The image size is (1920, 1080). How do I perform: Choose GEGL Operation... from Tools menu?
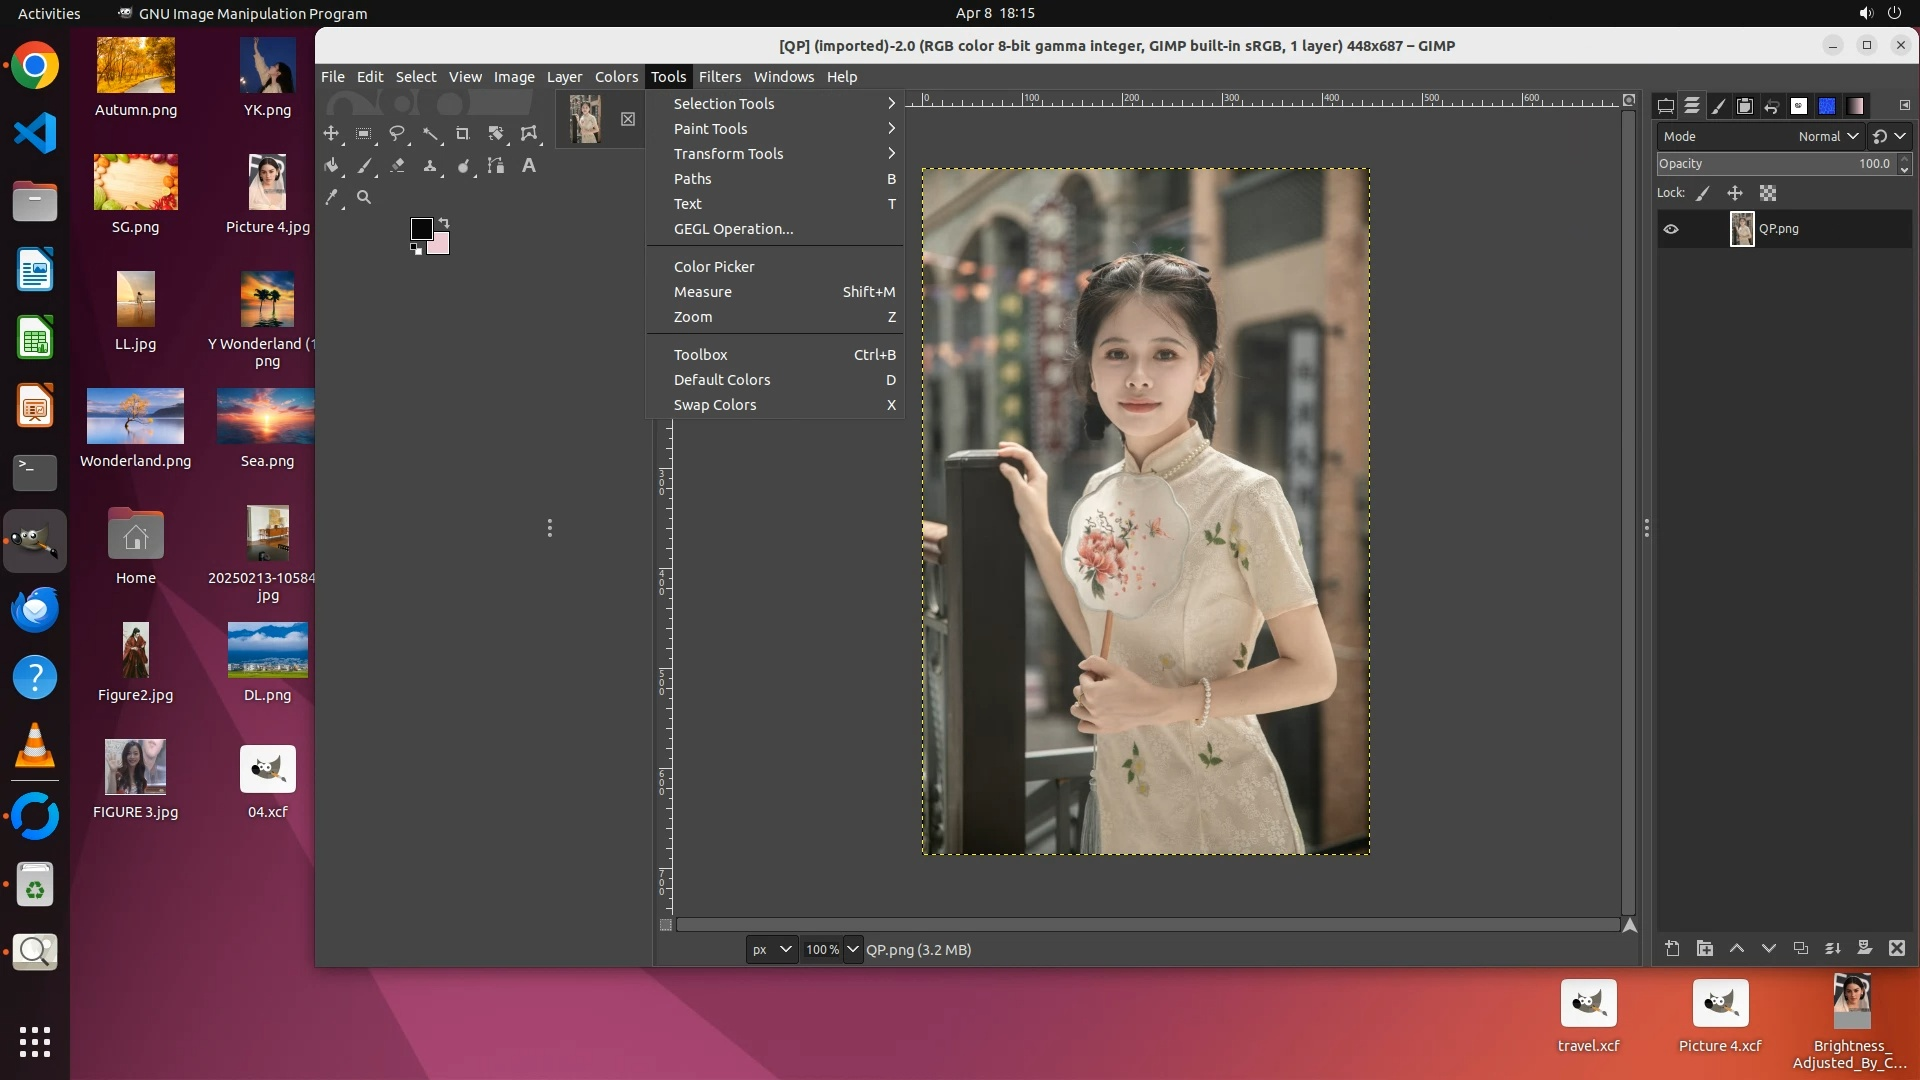733,229
